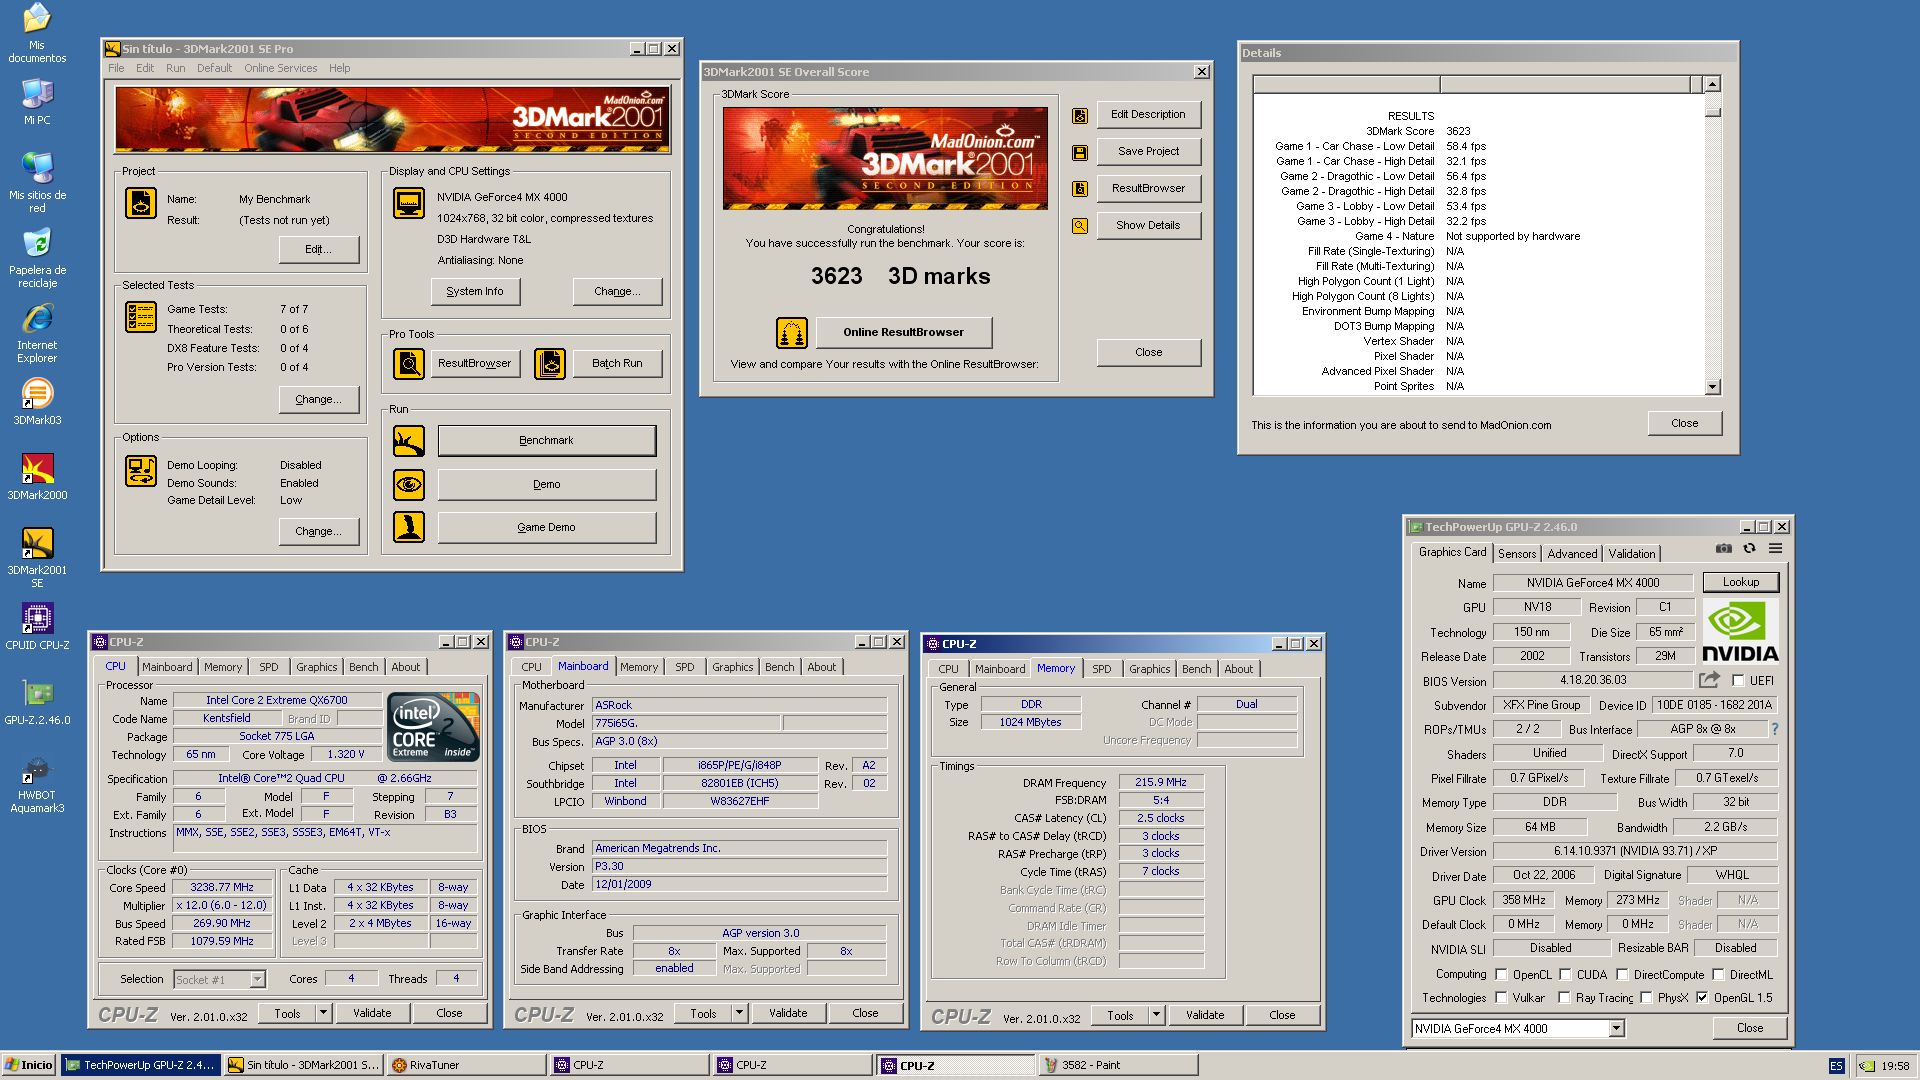Image resolution: width=1920 pixels, height=1080 pixels.
Task: Launch Internet Explorer desktop icon
Action: tap(37, 333)
